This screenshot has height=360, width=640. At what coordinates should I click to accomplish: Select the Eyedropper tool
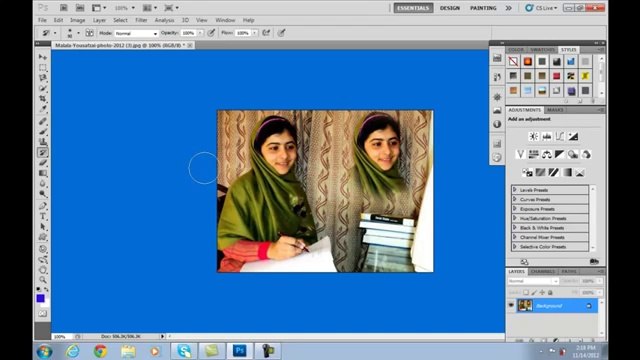point(43,109)
